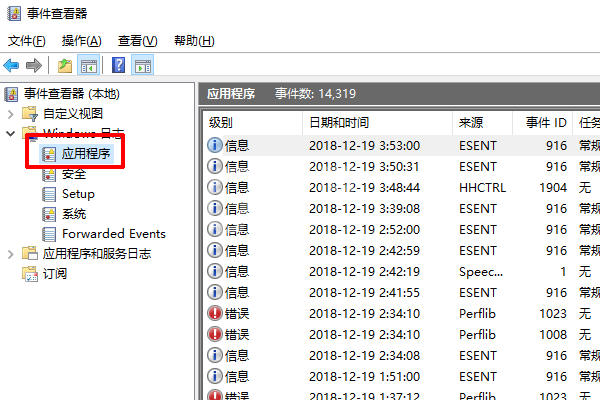Expand the 自定义视图 tree node
Screen dimensions: 600x400
point(10,114)
